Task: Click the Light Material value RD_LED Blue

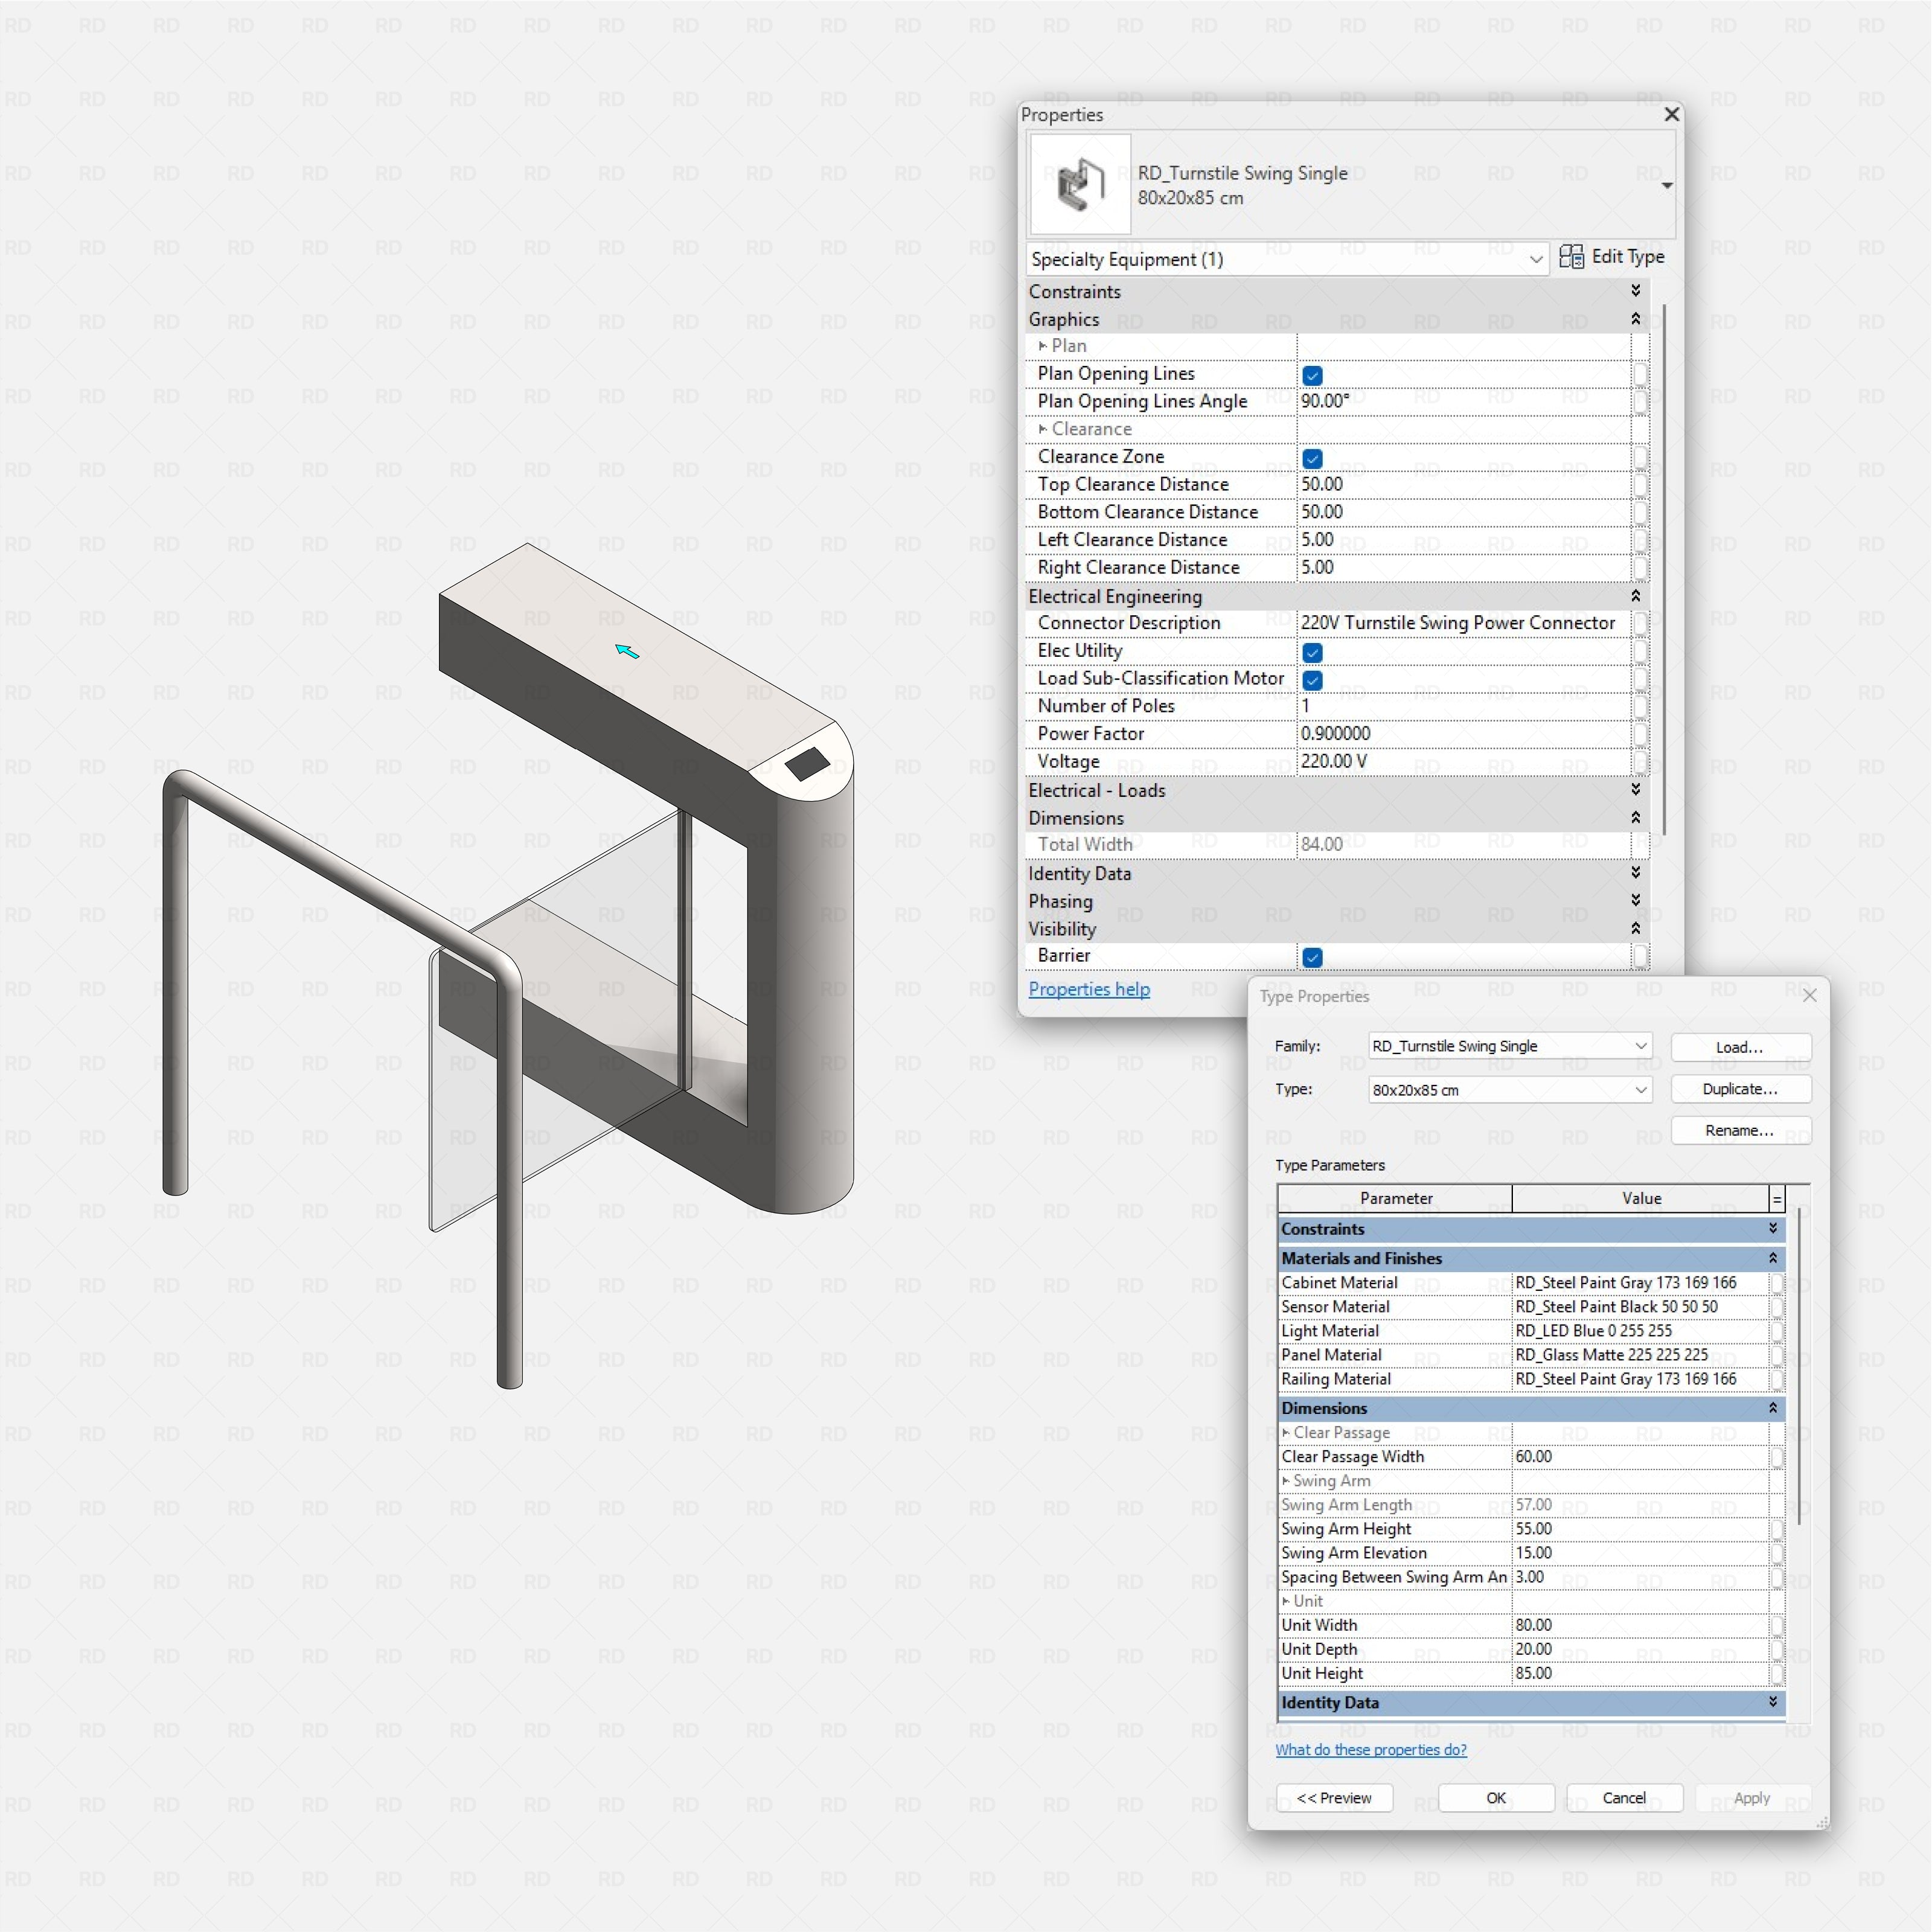Action: 1641,1331
